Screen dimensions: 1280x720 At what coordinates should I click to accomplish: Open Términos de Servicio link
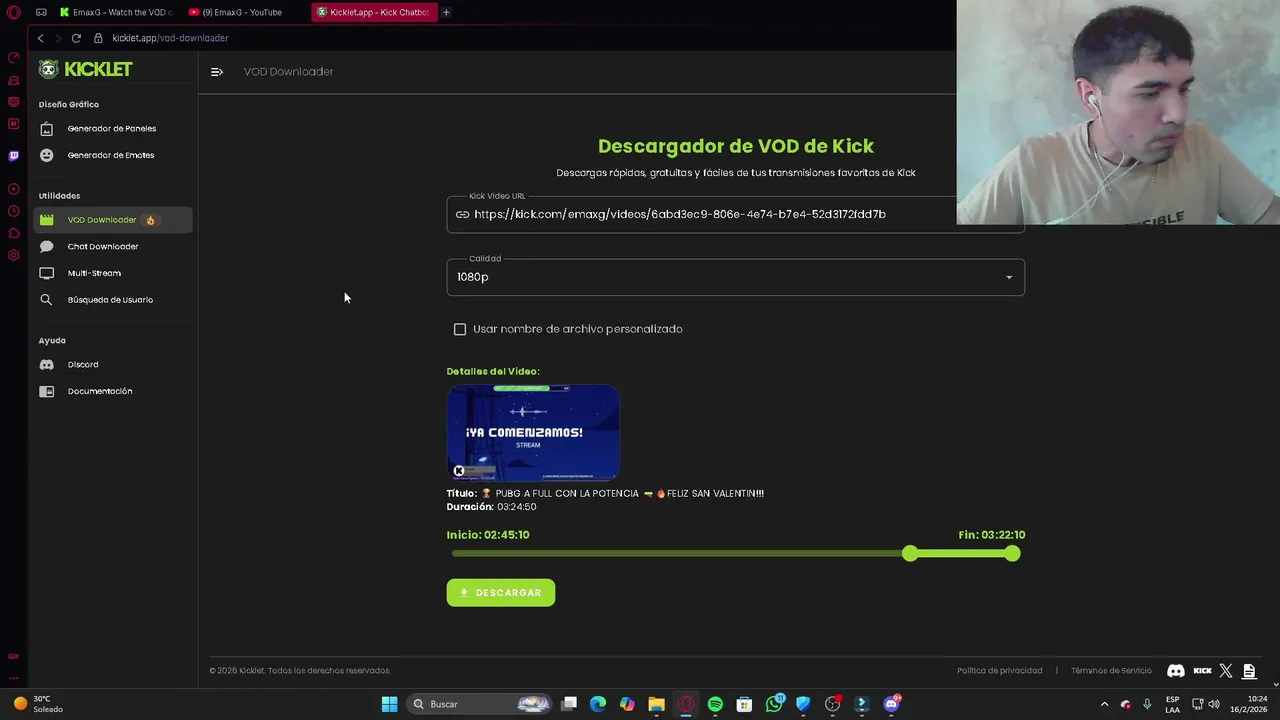1111,671
